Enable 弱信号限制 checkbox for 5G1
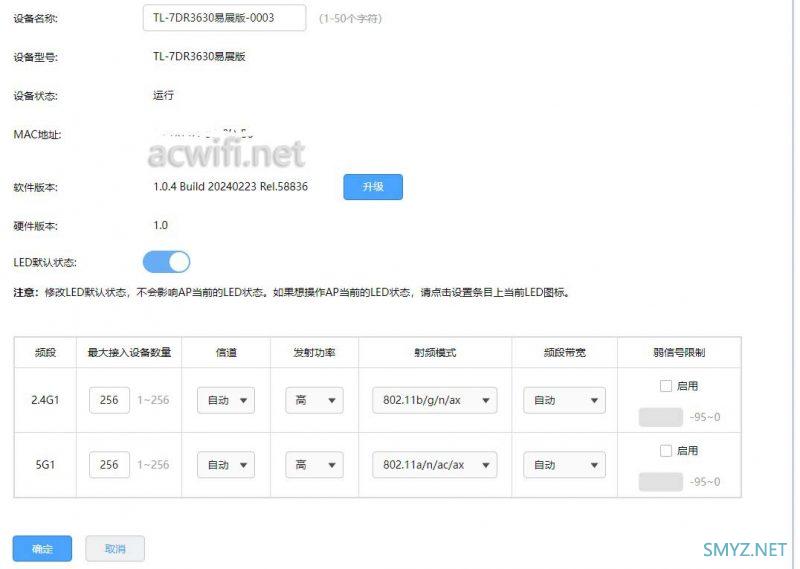 click(x=666, y=451)
